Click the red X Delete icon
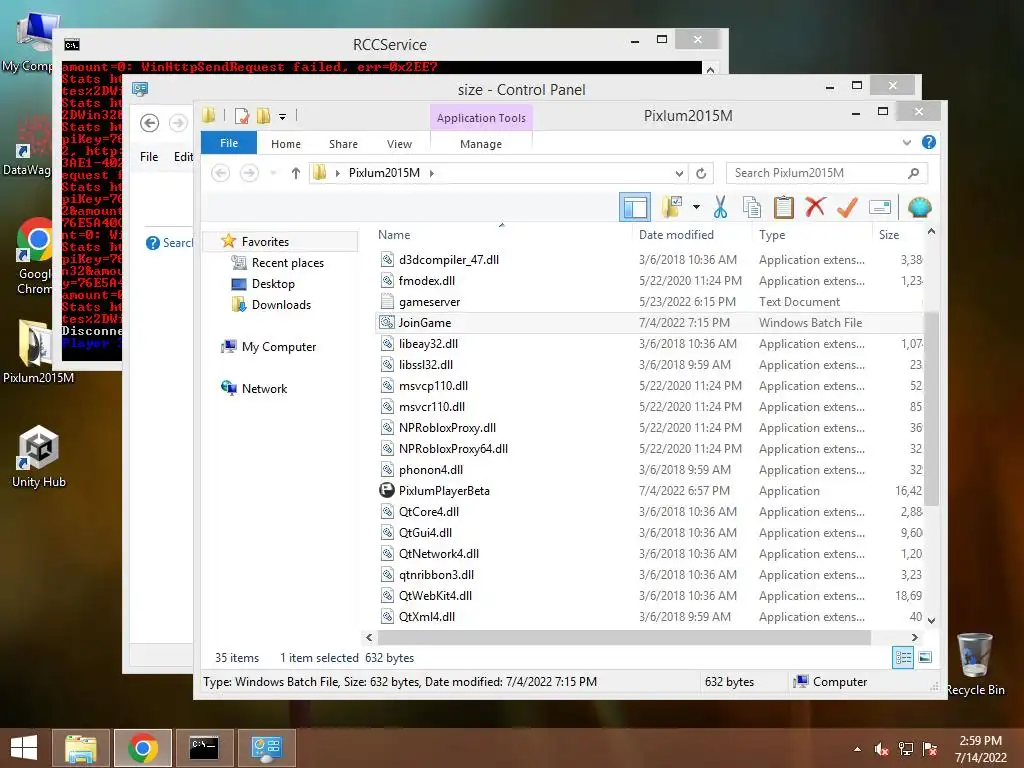Screen dimensions: 1024x768 coord(815,208)
